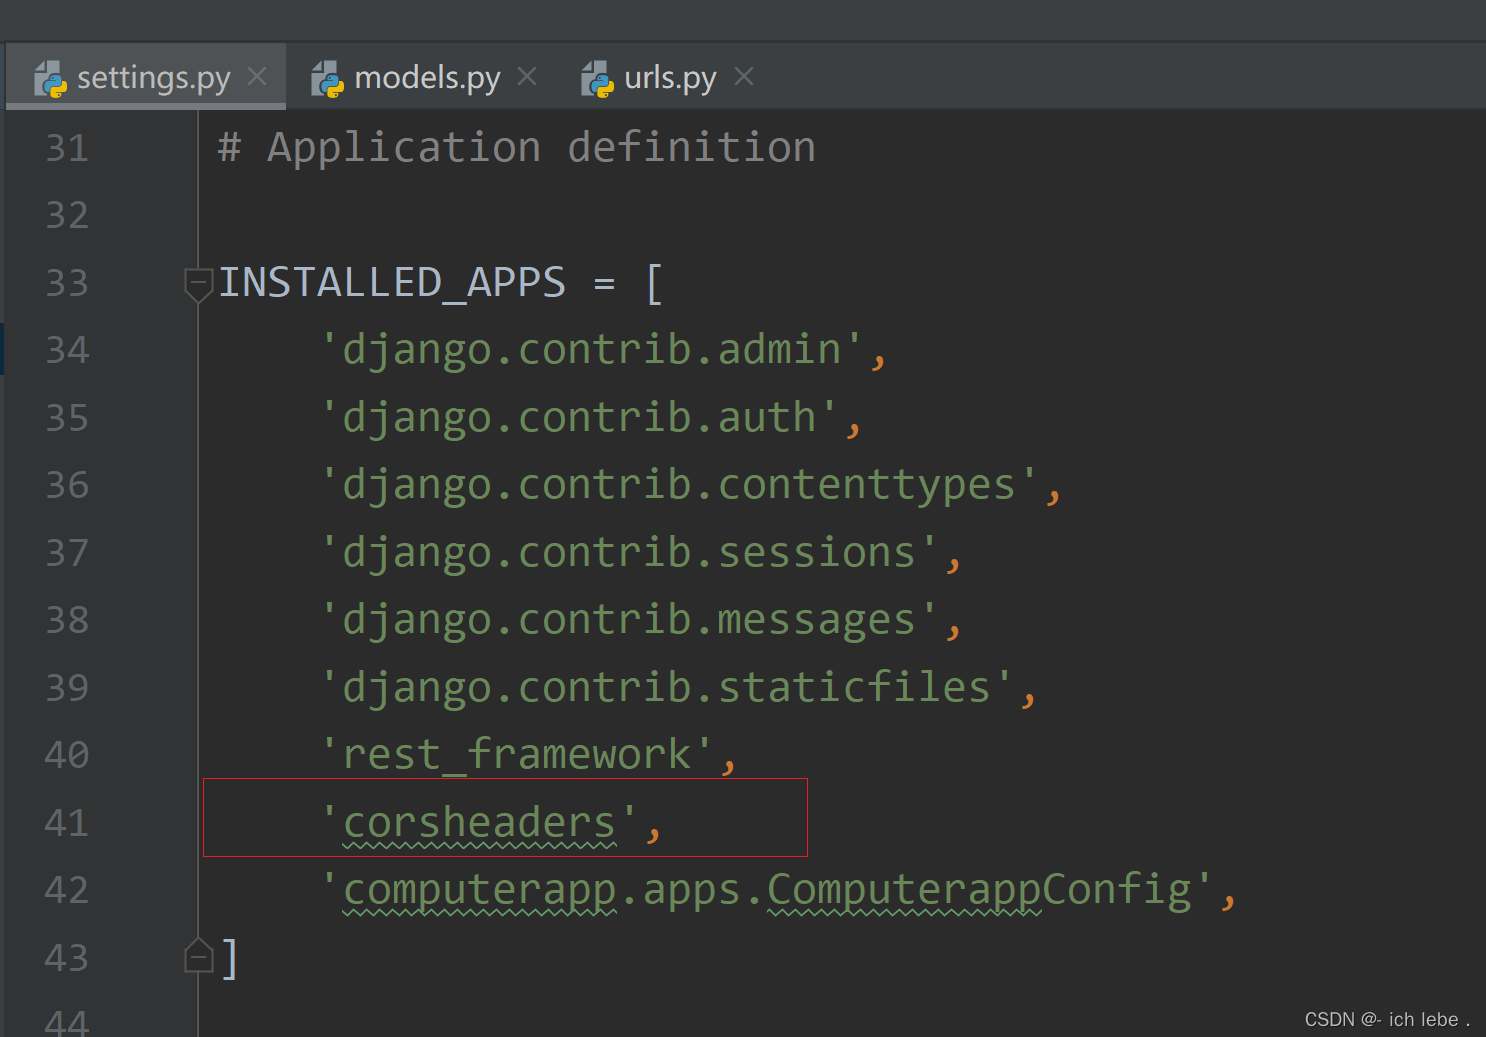Close the urls.py tab
Viewport: 1486px width, 1037px height.
(x=743, y=76)
